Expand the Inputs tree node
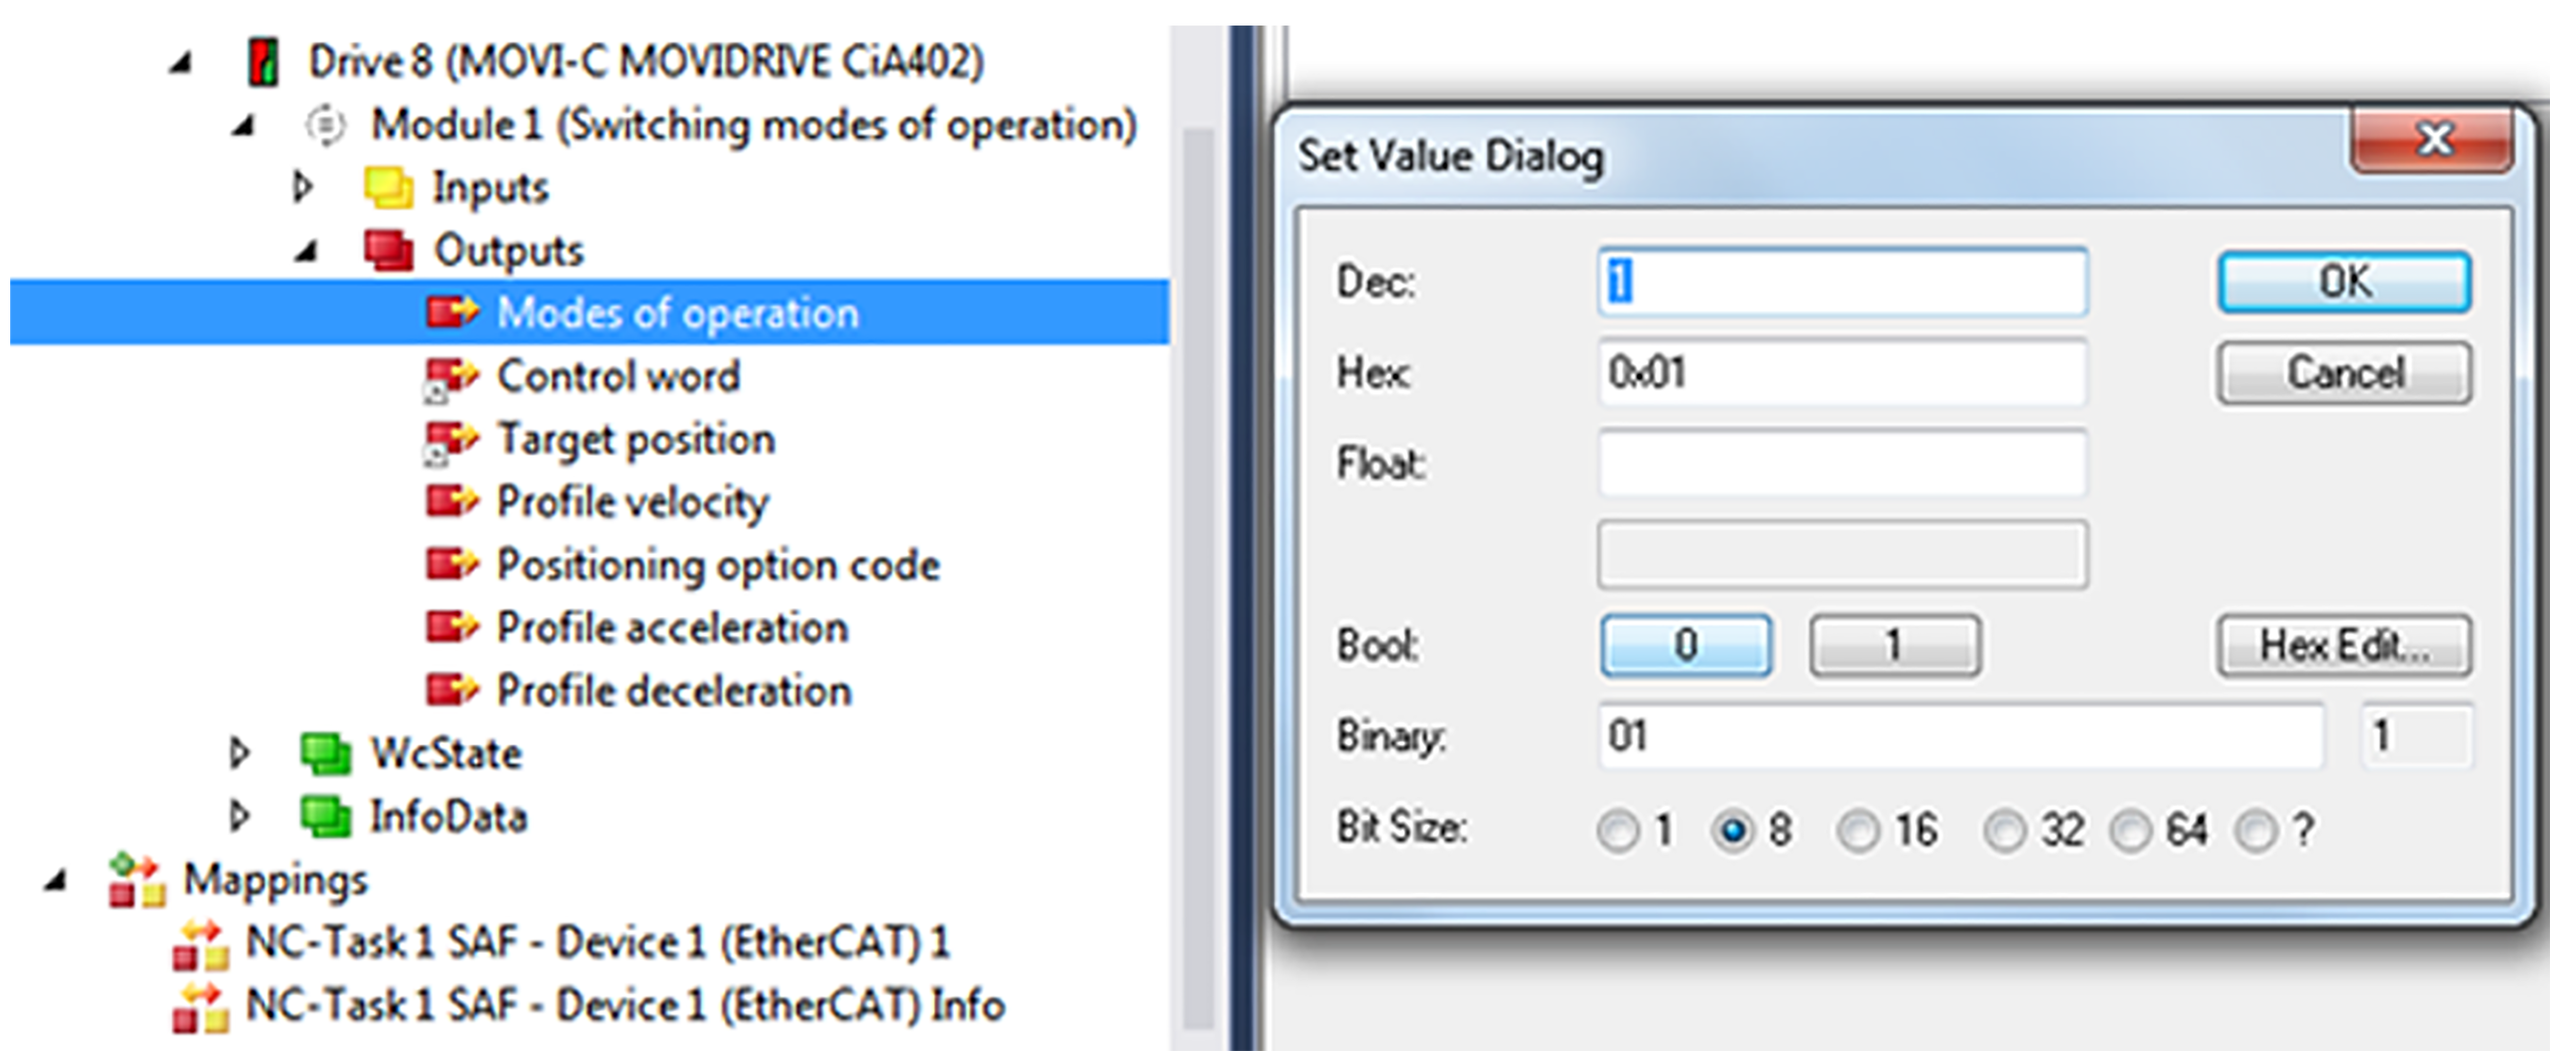 (x=302, y=187)
